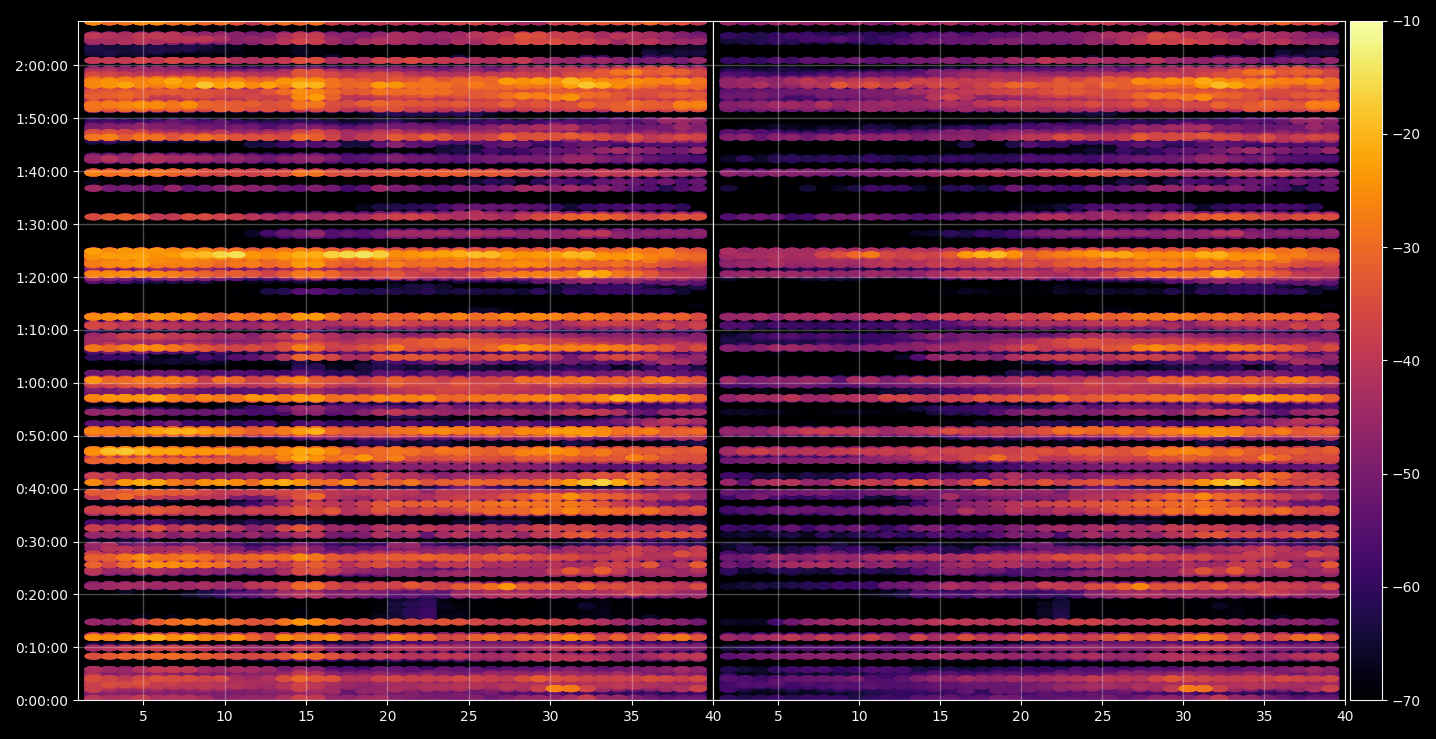Select x-axis label 10 under the right heatmap
Image resolution: width=1436 pixels, height=739 pixels.
[x=858, y=716]
